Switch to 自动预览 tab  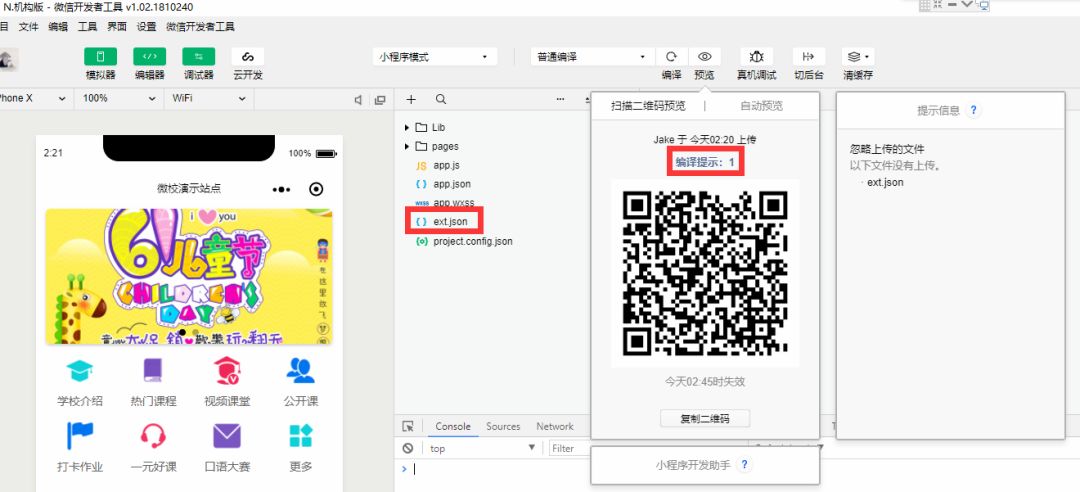click(761, 105)
